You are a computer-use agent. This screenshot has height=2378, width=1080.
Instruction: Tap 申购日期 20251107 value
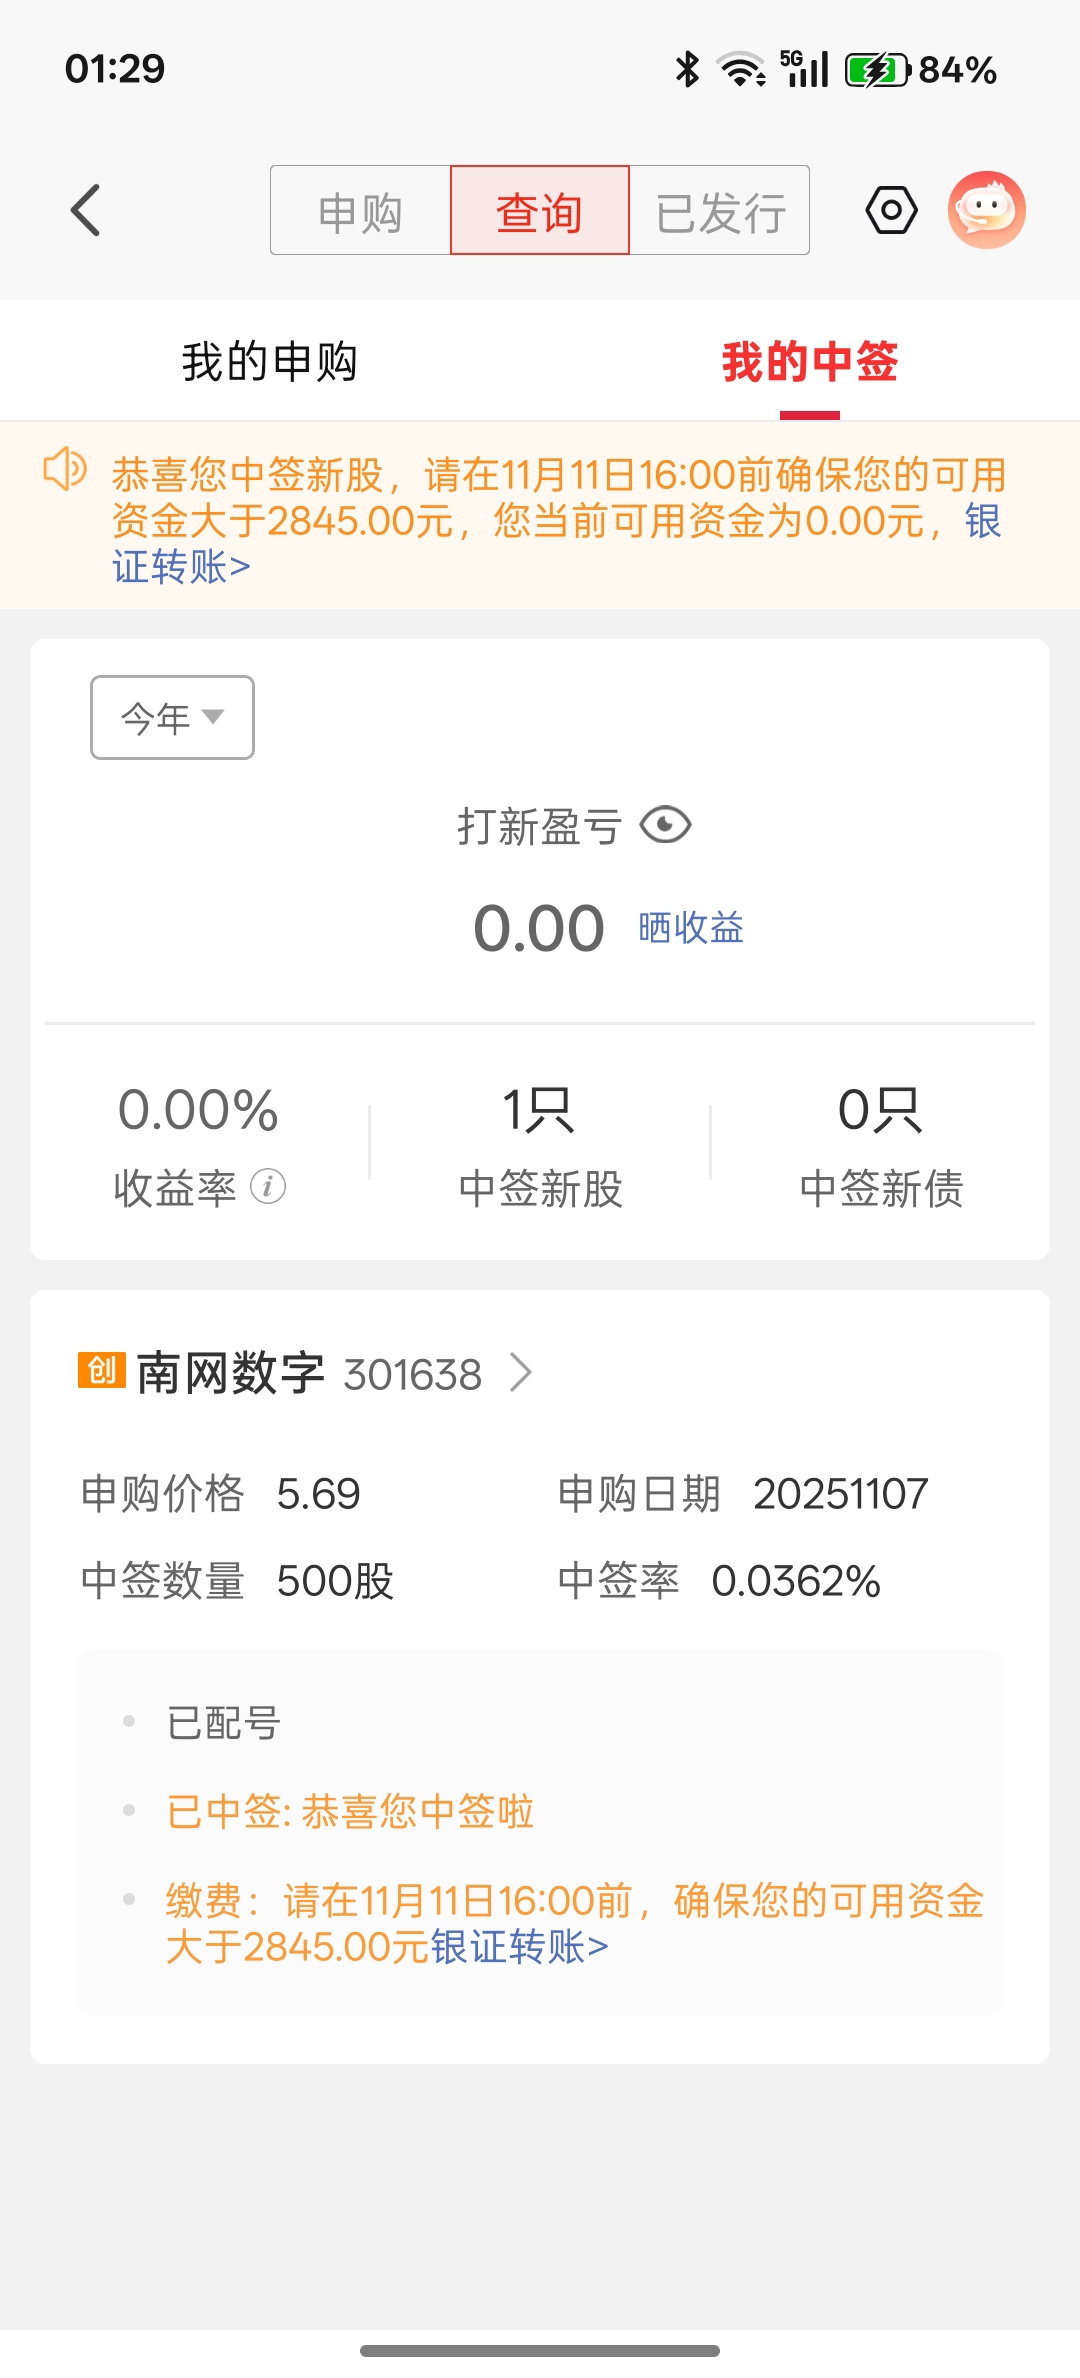click(841, 1494)
